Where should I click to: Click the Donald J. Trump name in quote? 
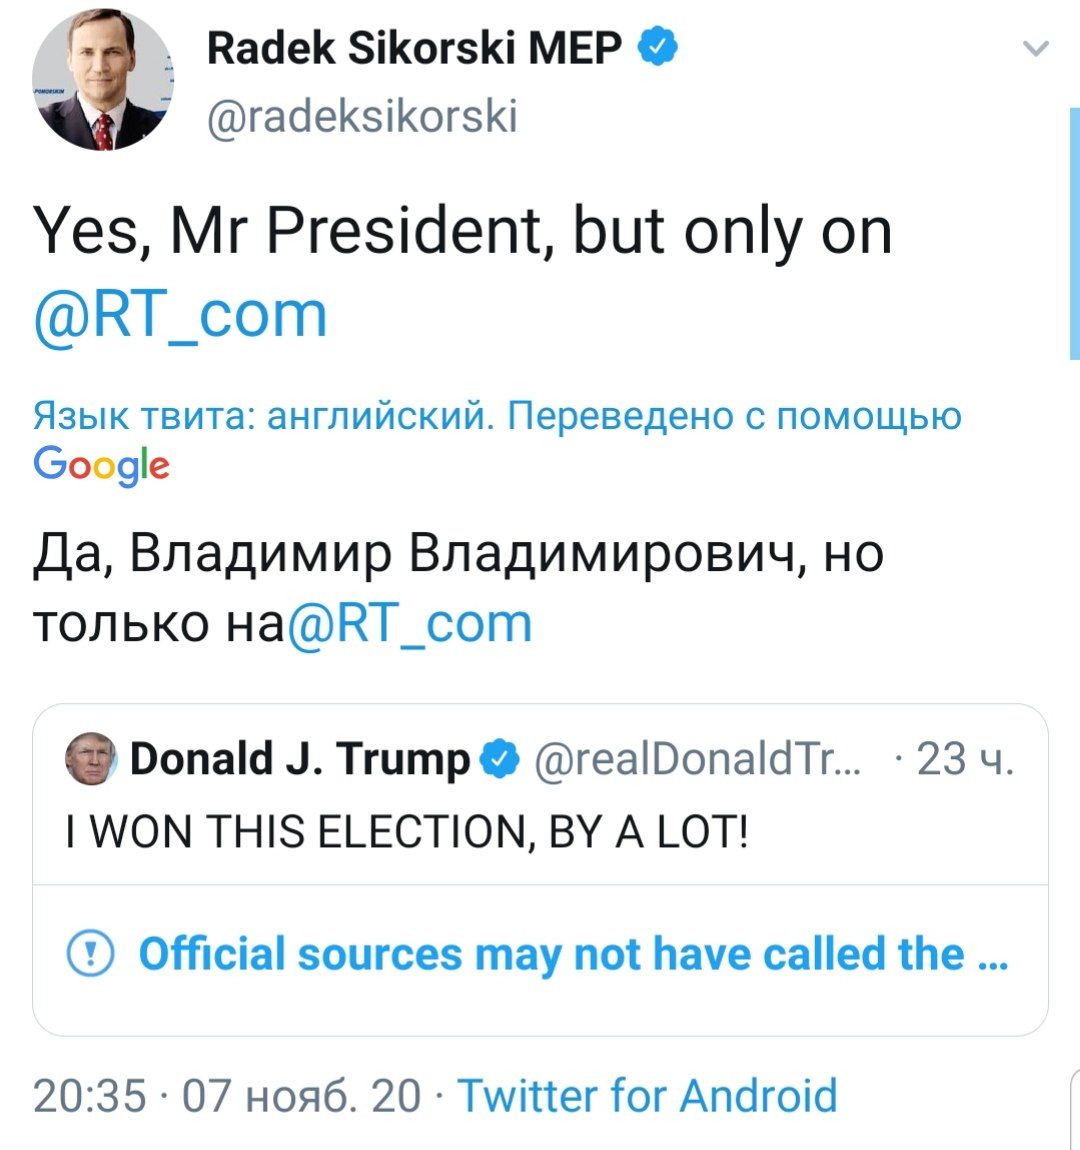point(300,758)
